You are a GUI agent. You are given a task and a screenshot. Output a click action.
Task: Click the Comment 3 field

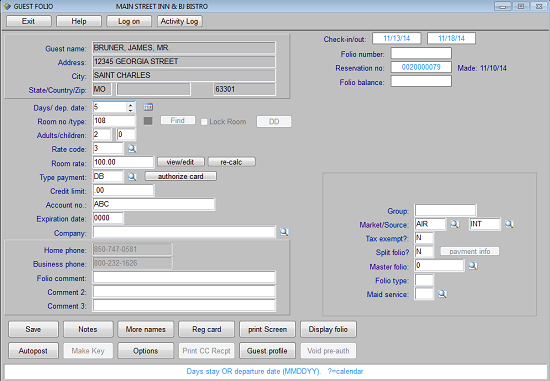(x=184, y=306)
